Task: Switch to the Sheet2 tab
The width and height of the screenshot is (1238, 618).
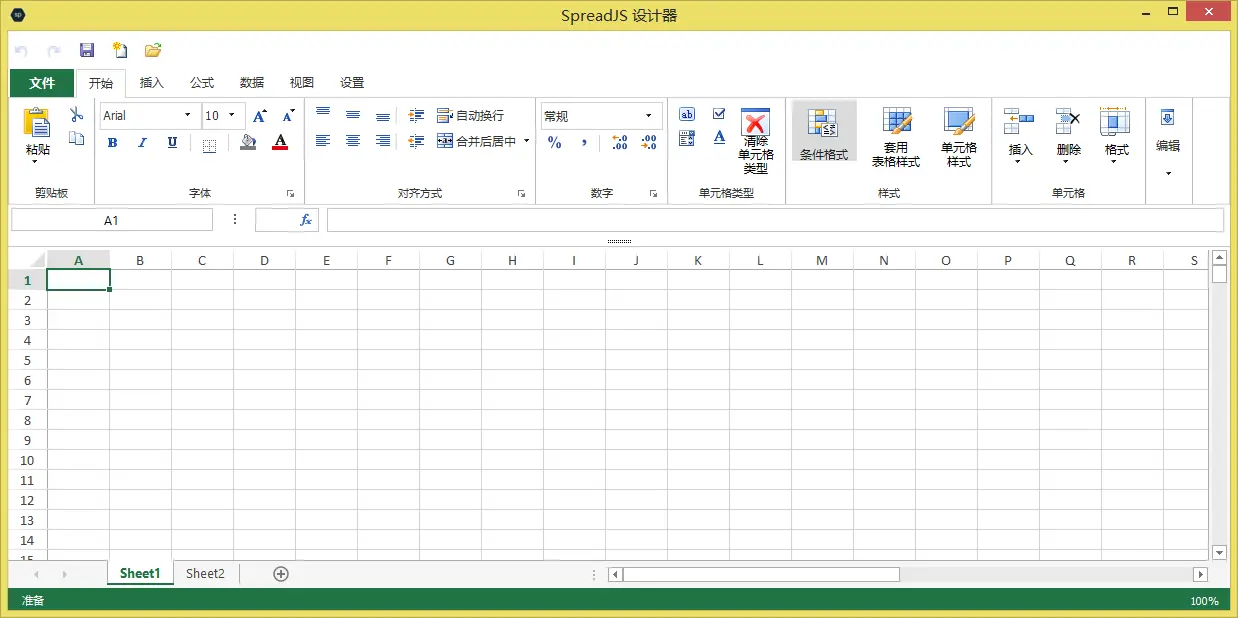Action: pos(205,573)
